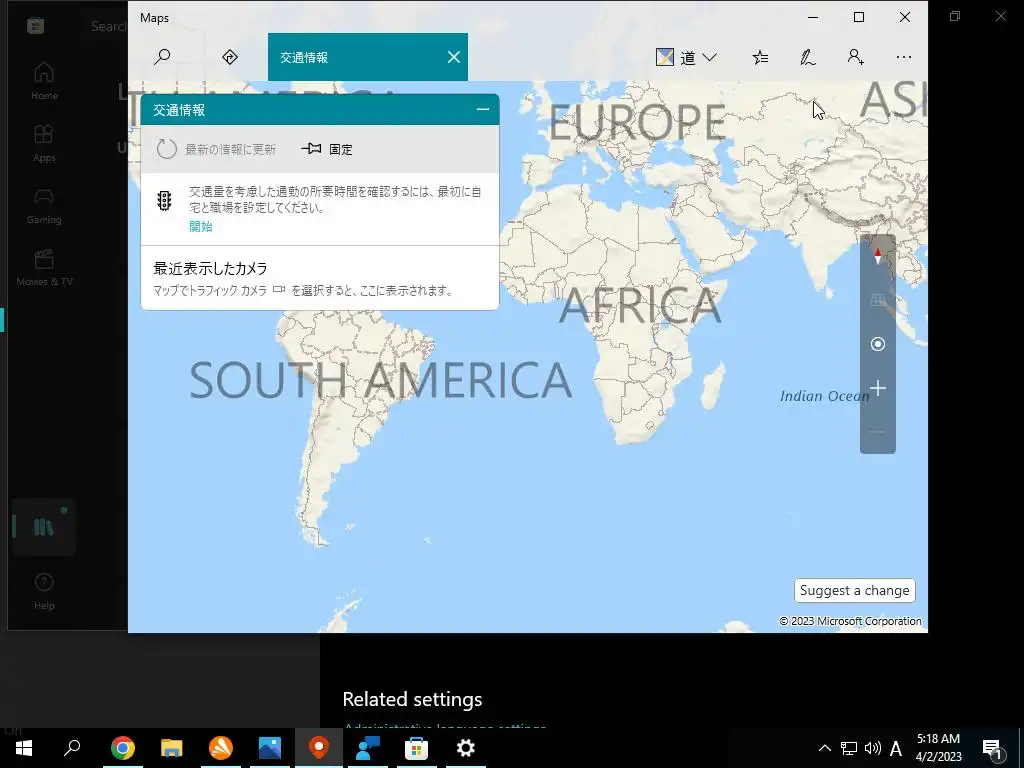Open File Explorer from the taskbar
The image size is (1024, 768).
[x=172, y=748]
